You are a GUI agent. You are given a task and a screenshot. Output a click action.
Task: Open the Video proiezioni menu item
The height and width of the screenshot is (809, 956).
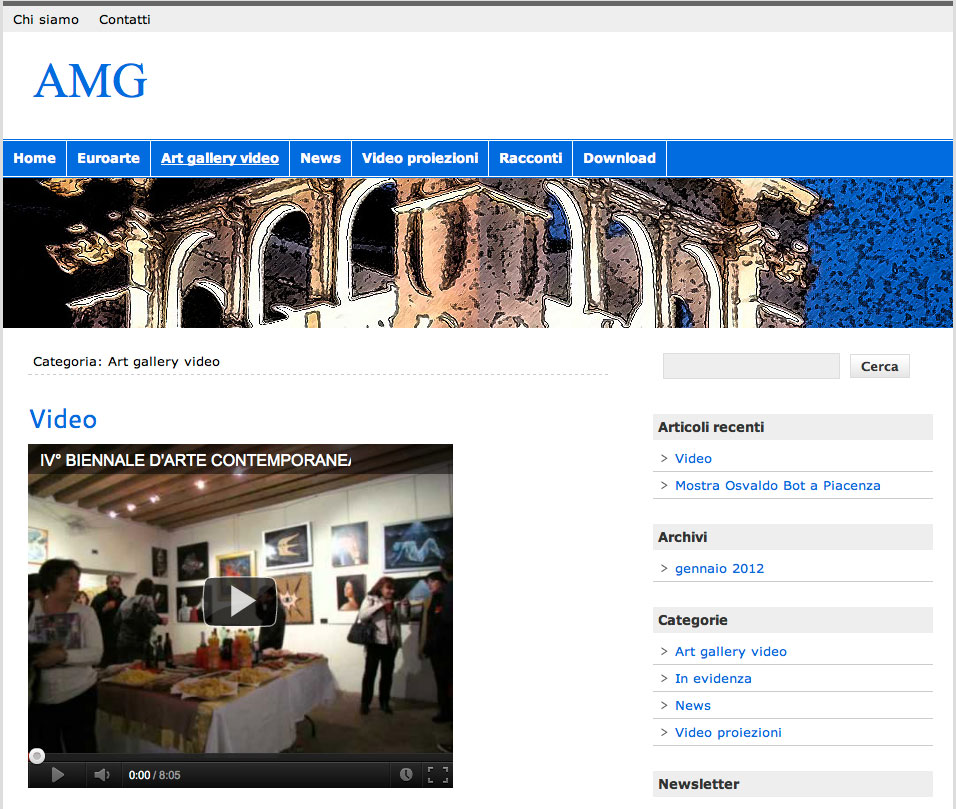420,158
